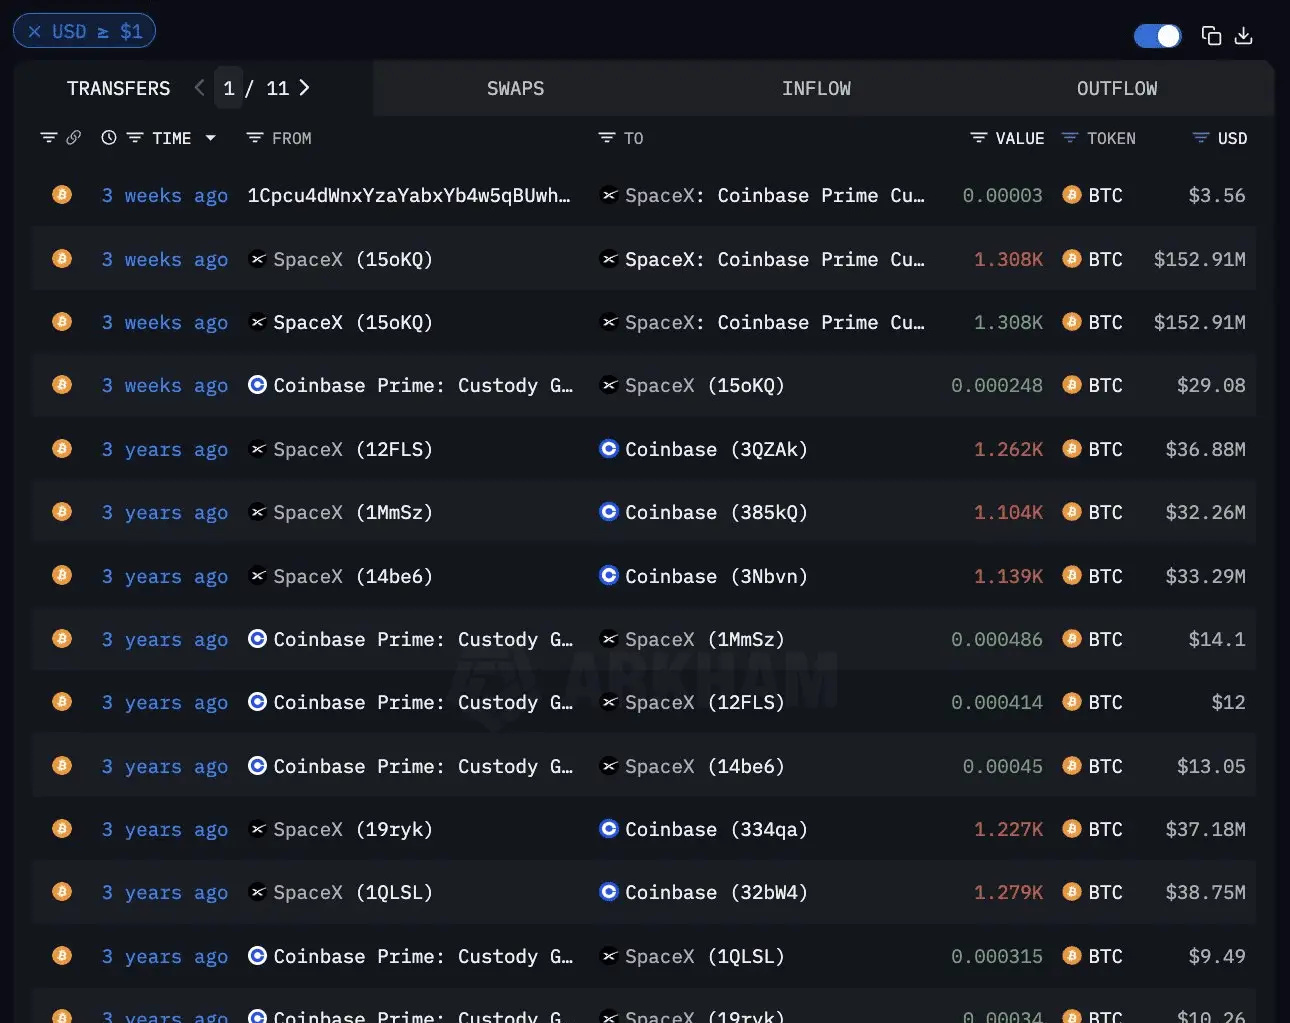Open TIME sort dropdown arrow
Image resolution: width=1290 pixels, height=1023 pixels.
[x=210, y=138]
